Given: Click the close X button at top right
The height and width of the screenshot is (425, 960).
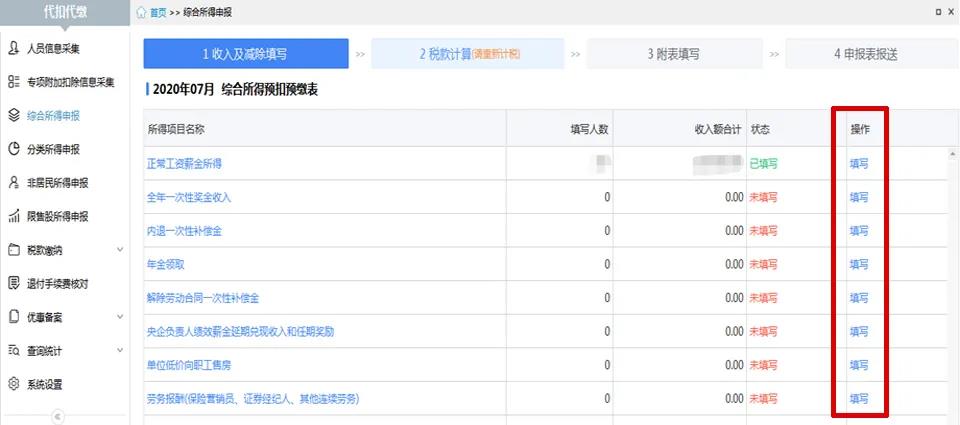Looking at the screenshot, I should click(x=951, y=12).
